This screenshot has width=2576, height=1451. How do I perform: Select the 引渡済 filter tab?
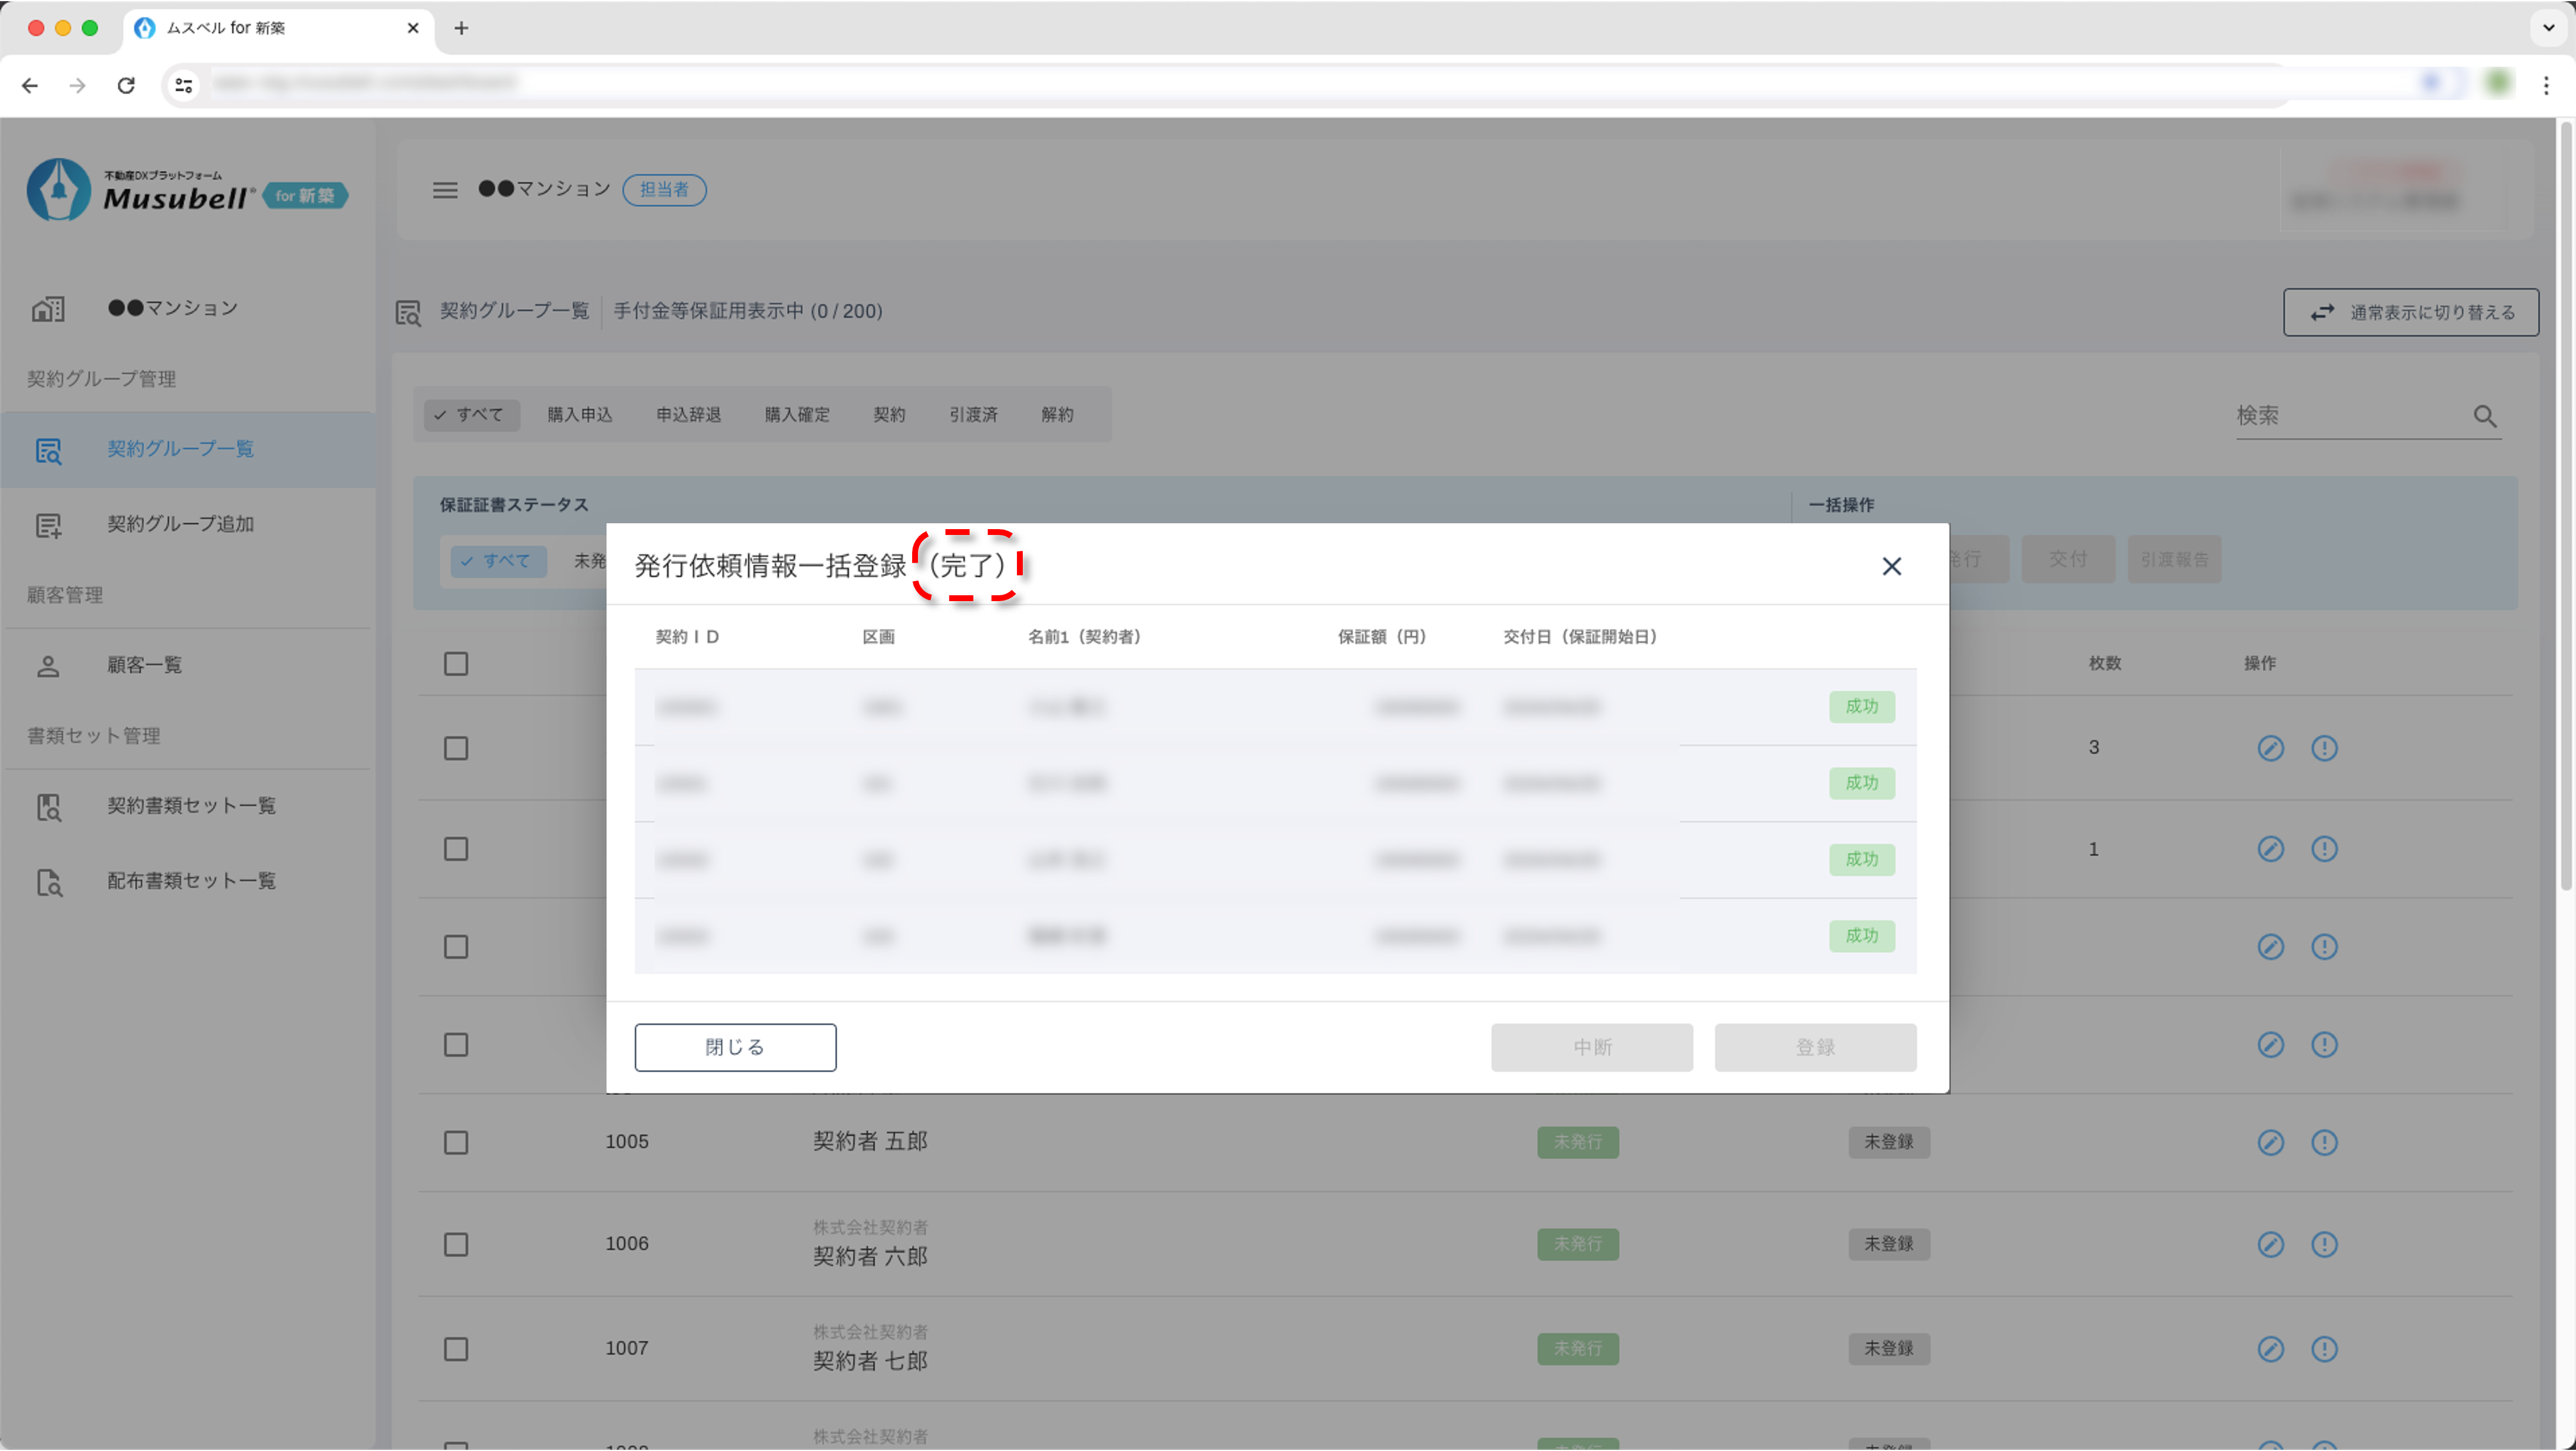coord(973,415)
